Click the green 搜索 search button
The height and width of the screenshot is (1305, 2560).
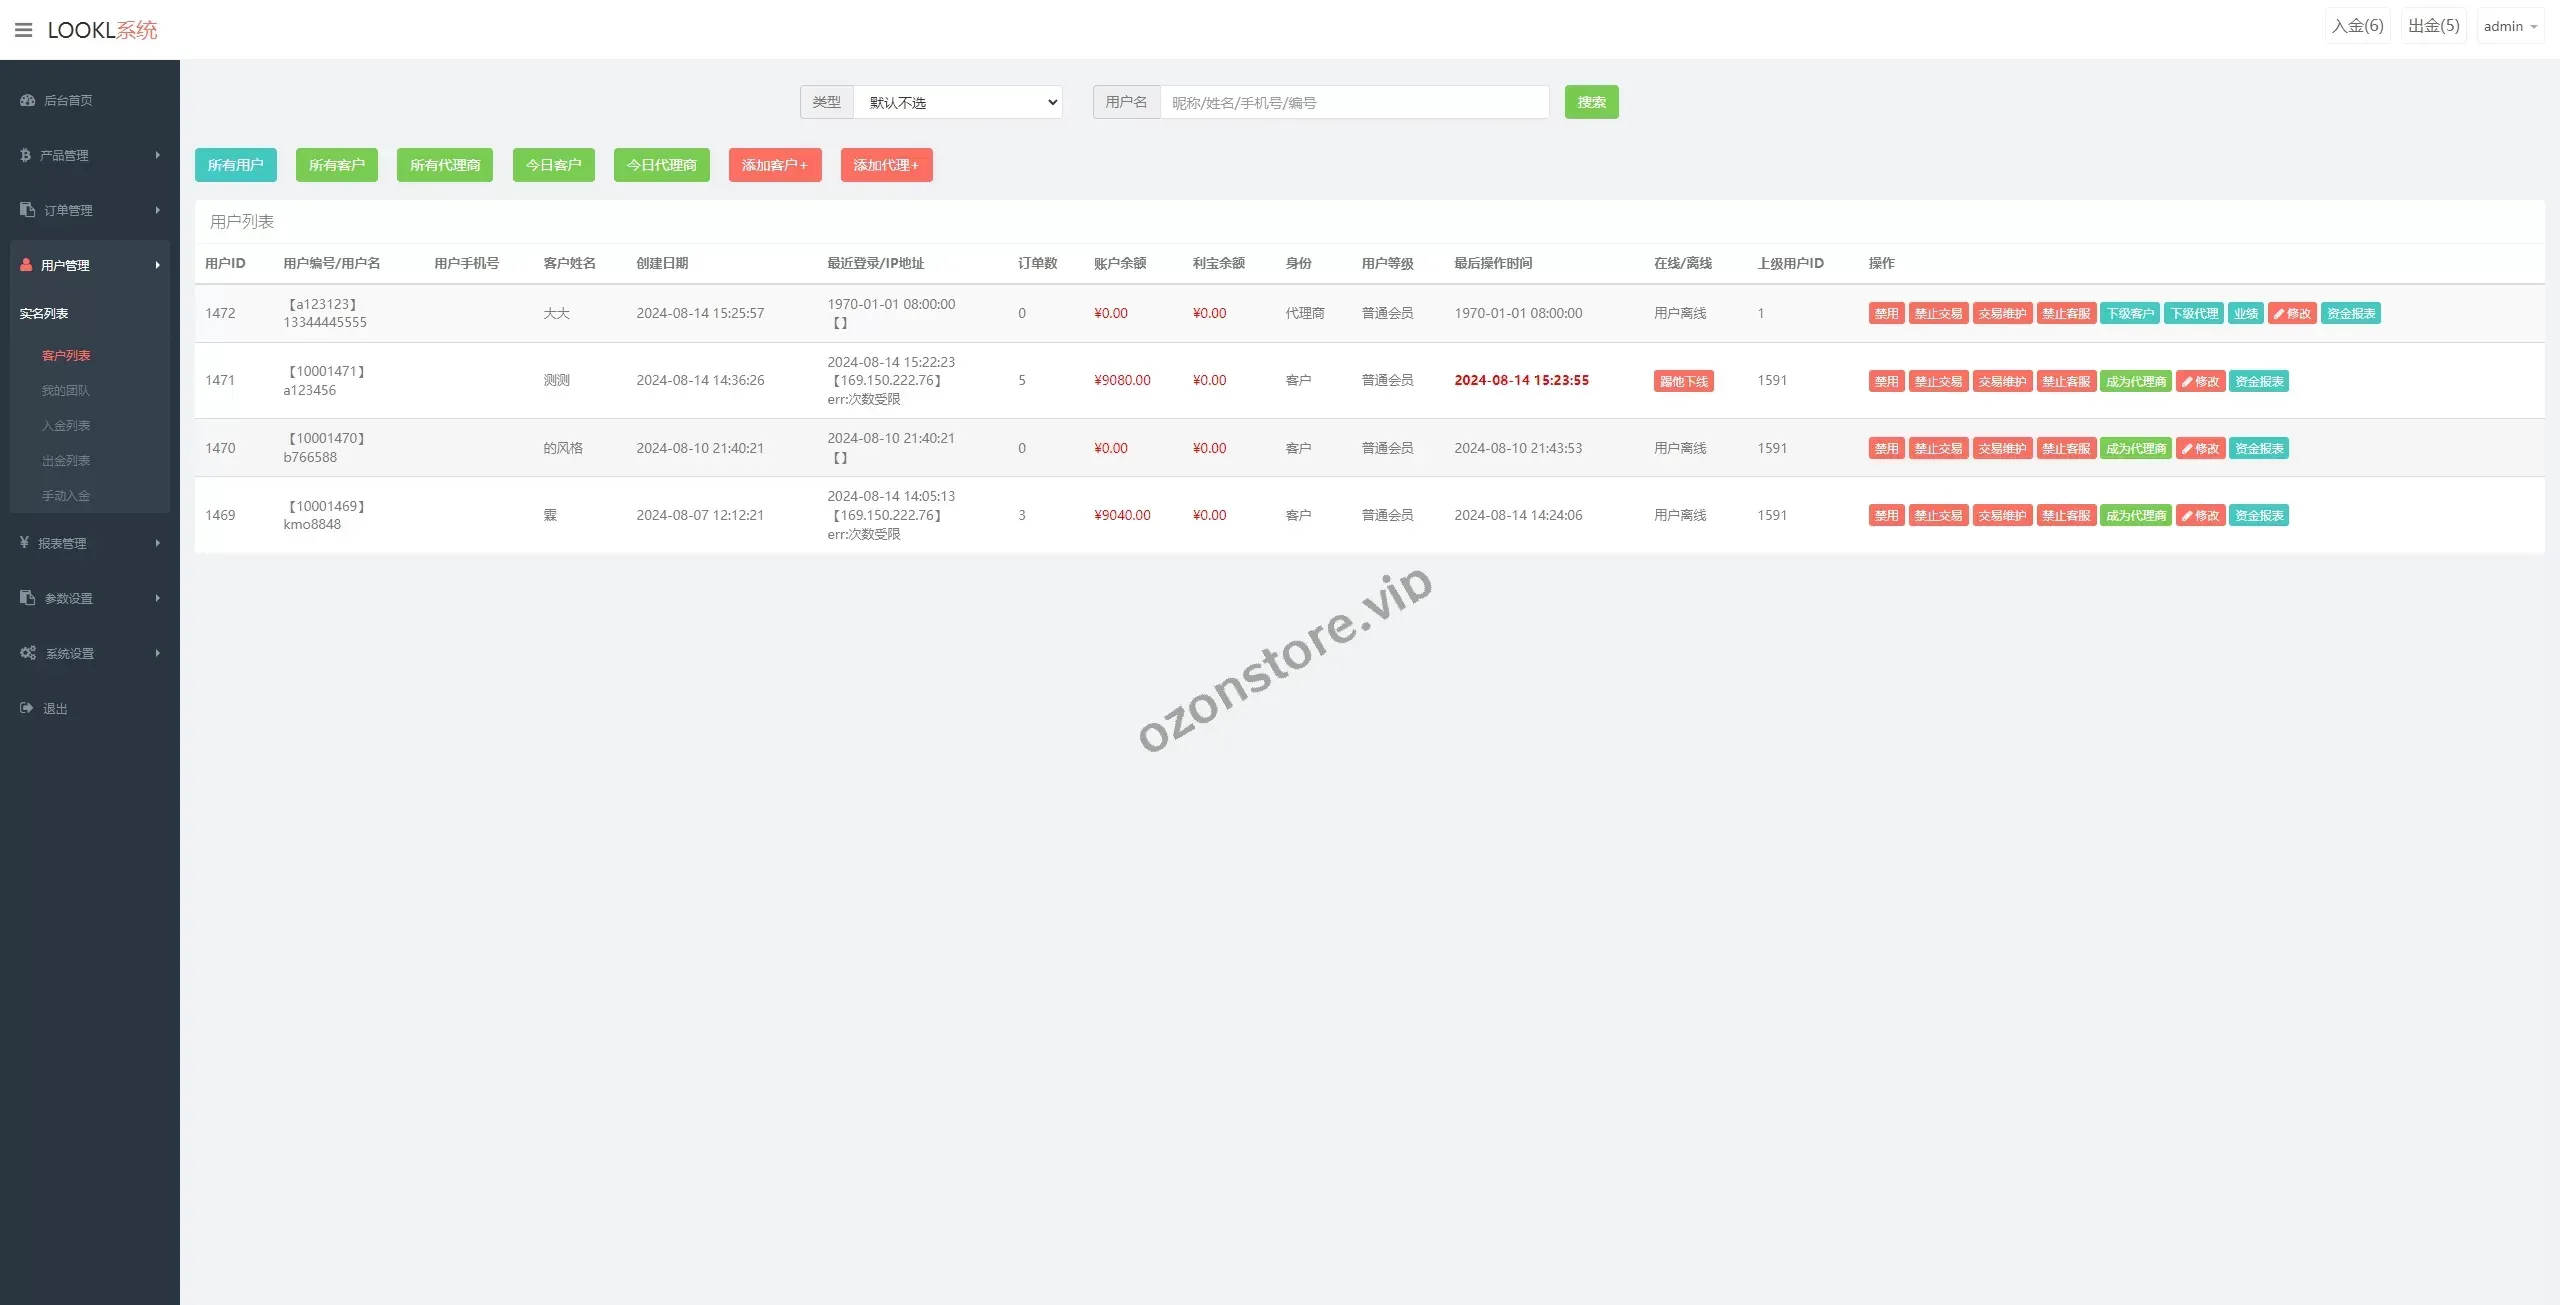tap(1591, 102)
